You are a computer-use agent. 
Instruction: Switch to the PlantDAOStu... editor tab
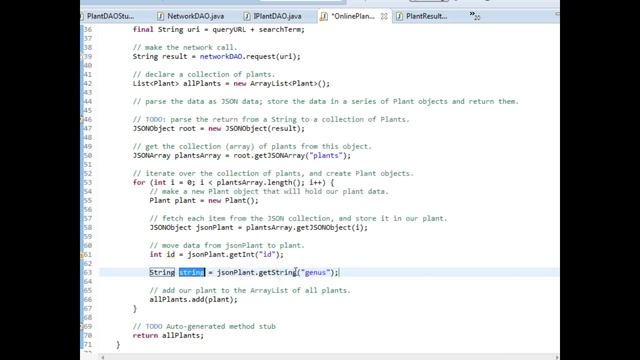click(110, 16)
